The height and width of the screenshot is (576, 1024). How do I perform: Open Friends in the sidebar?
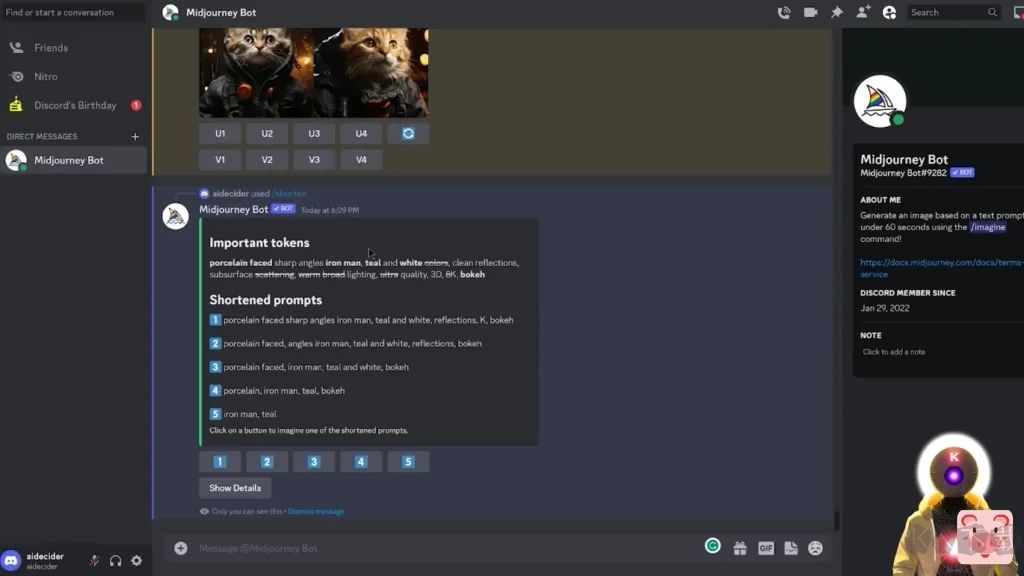(x=50, y=47)
